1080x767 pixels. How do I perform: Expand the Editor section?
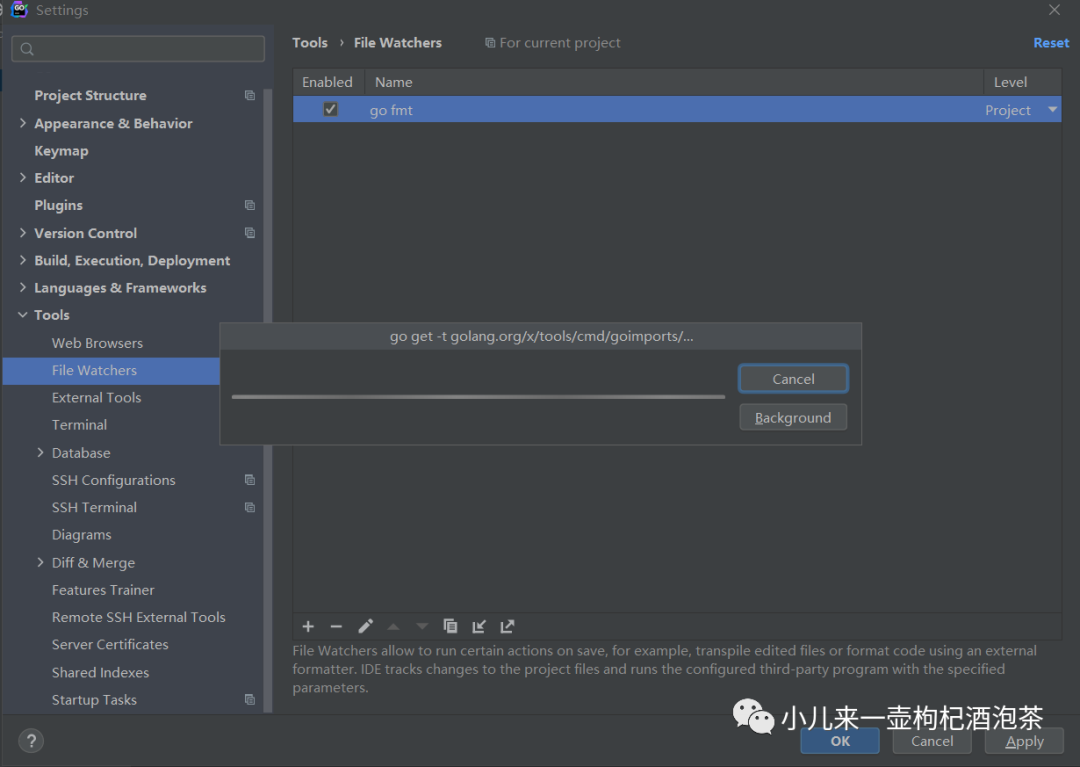pyautogui.click(x=23, y=178)
